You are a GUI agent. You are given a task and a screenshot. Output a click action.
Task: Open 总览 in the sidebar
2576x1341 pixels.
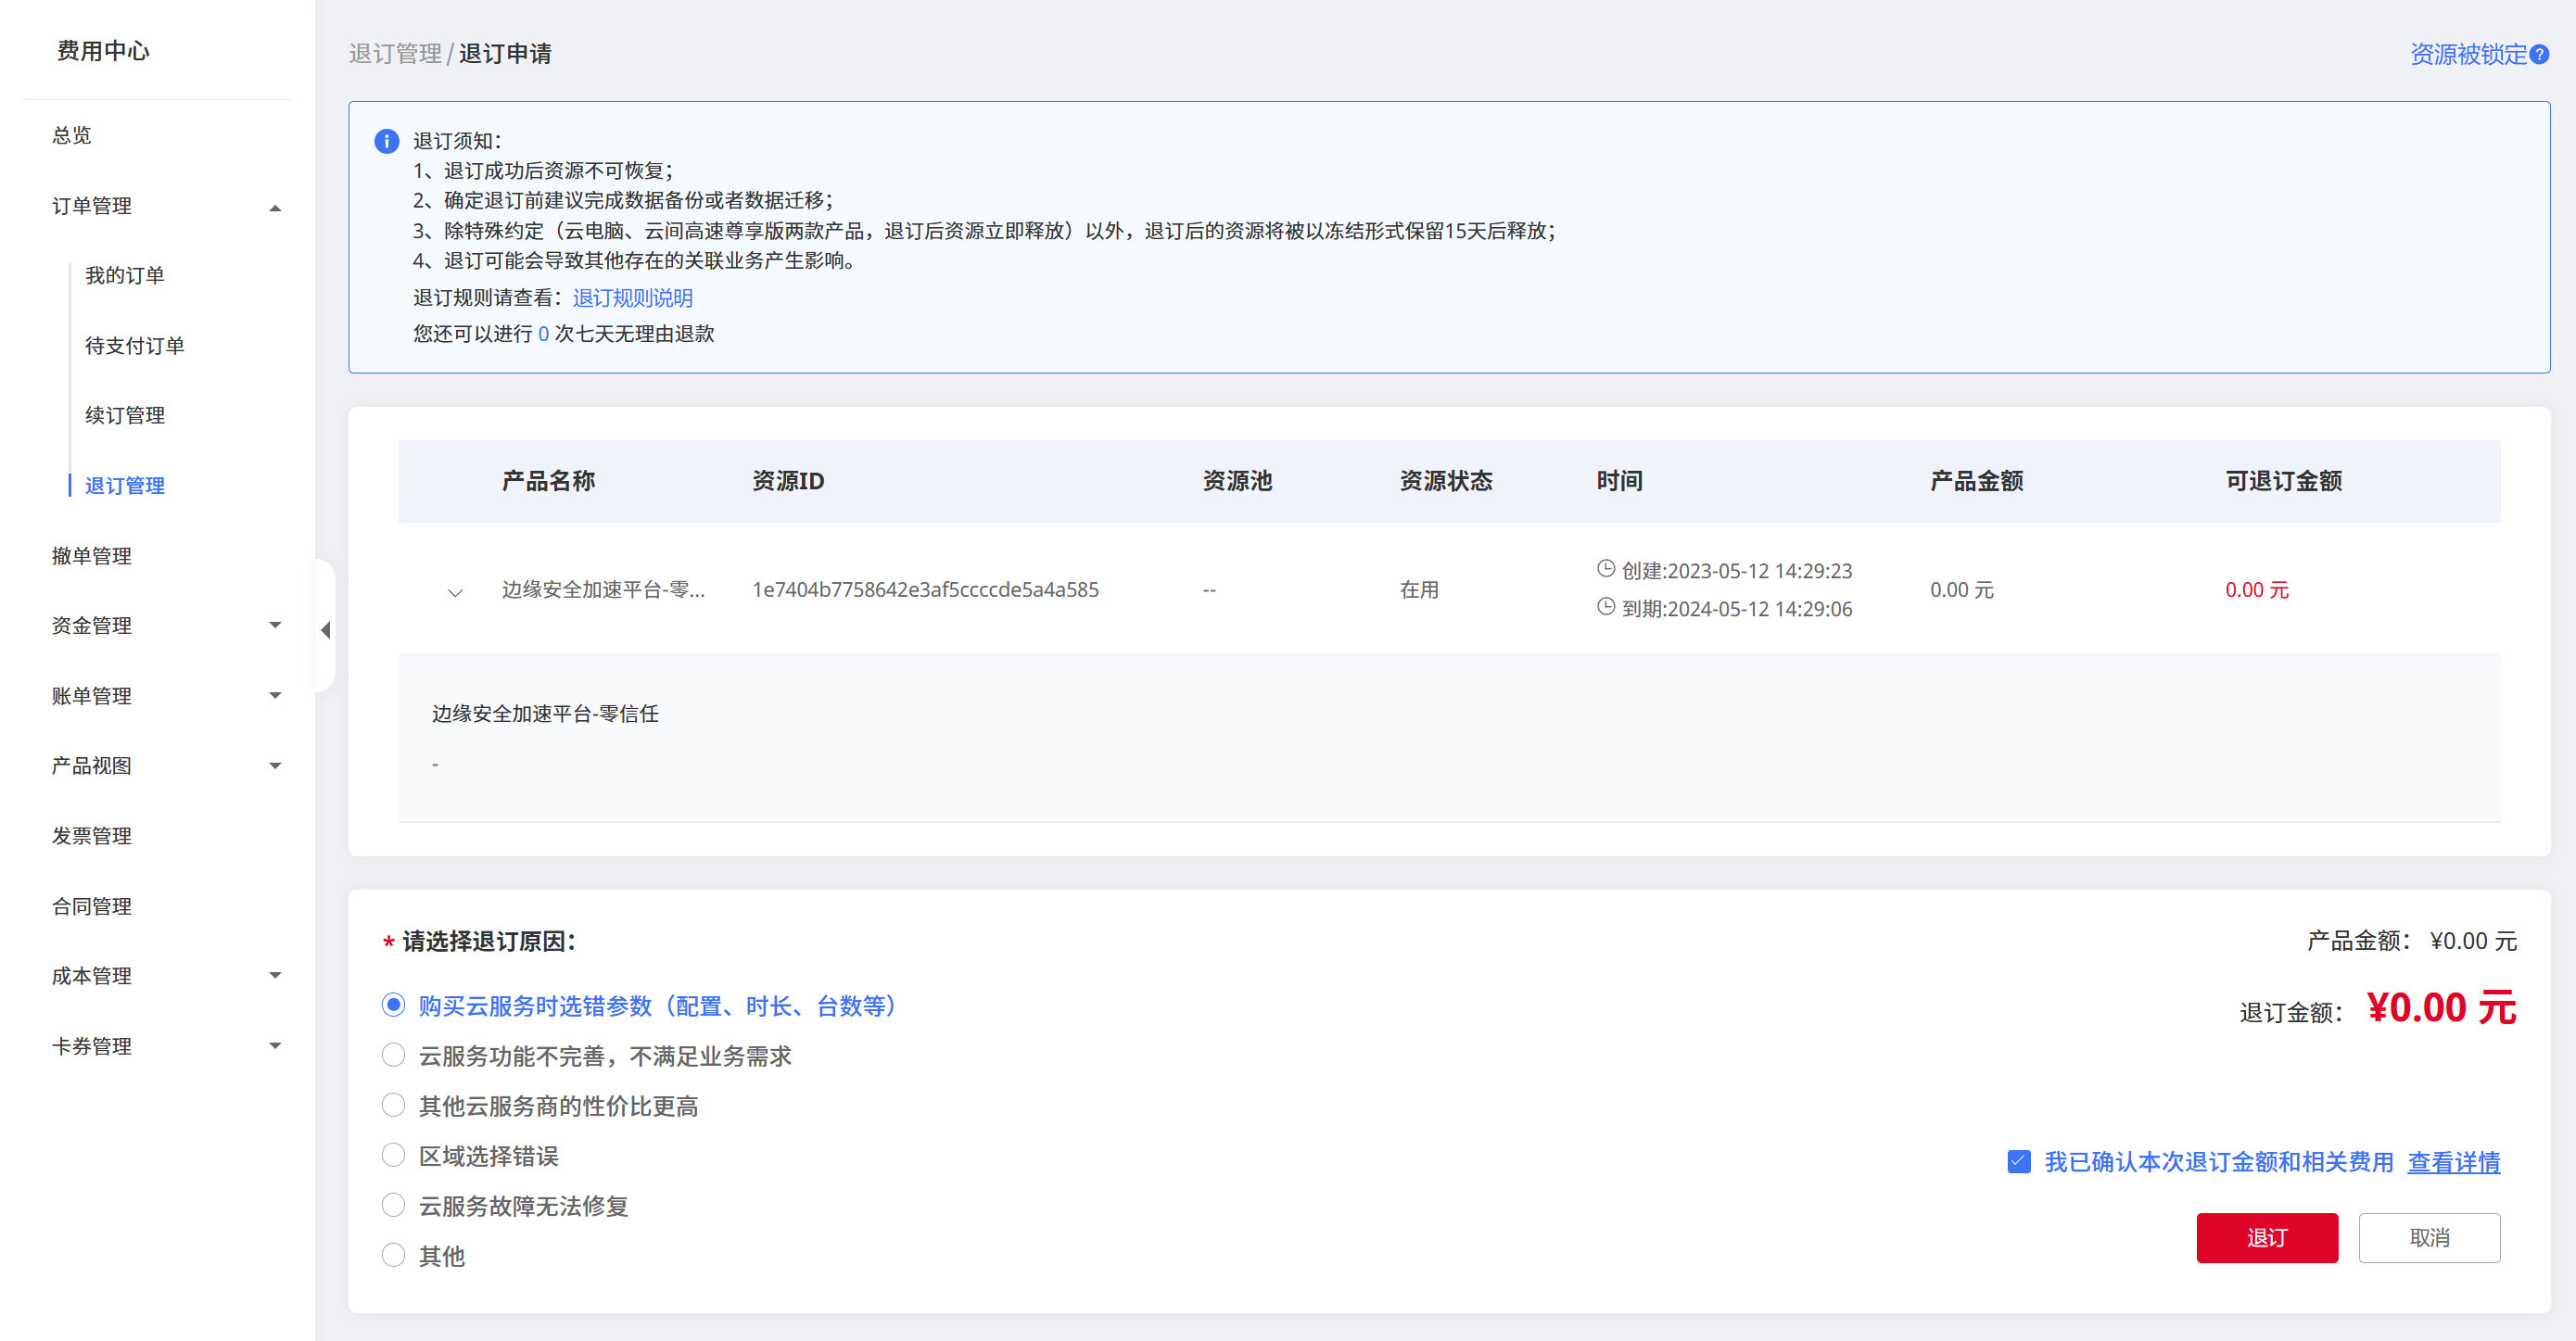point(71,135)
